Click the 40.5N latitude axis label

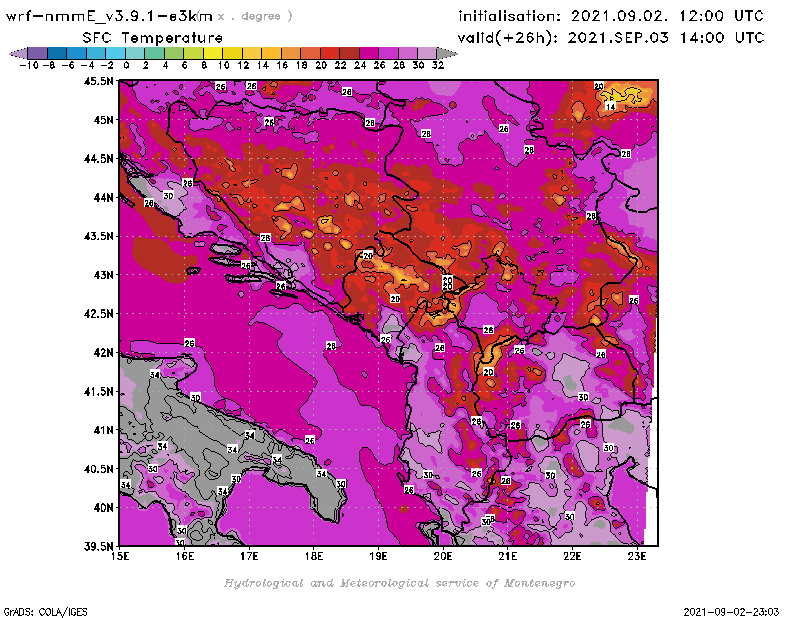pos(98,469)
